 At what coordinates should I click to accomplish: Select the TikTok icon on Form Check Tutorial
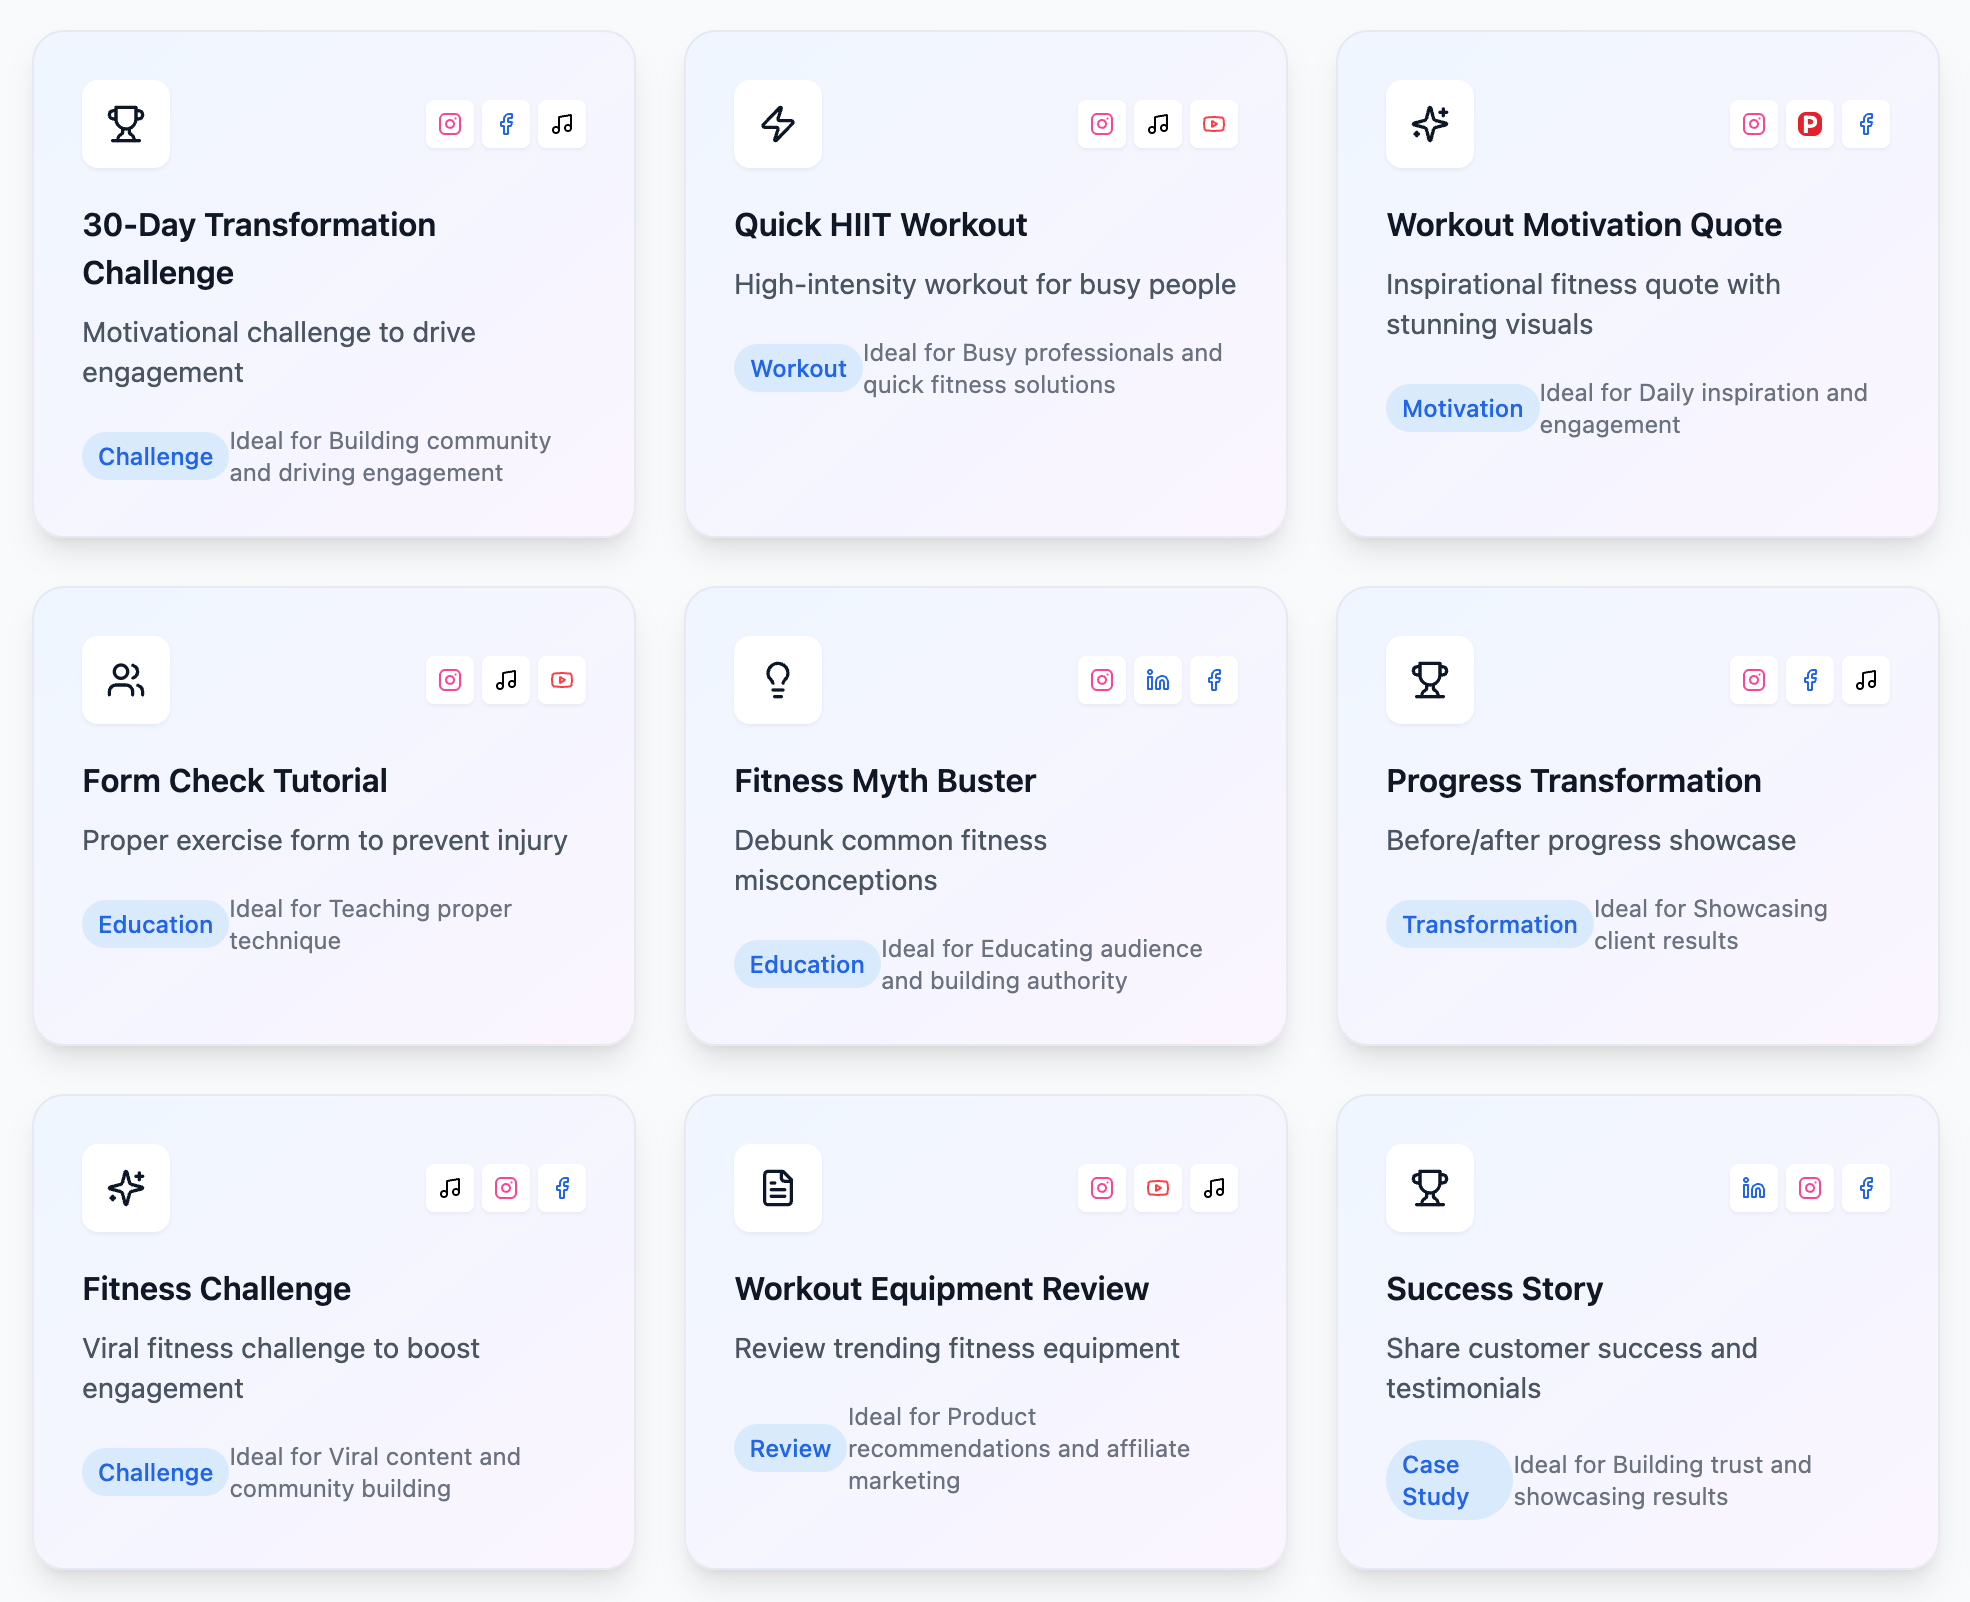505,680
